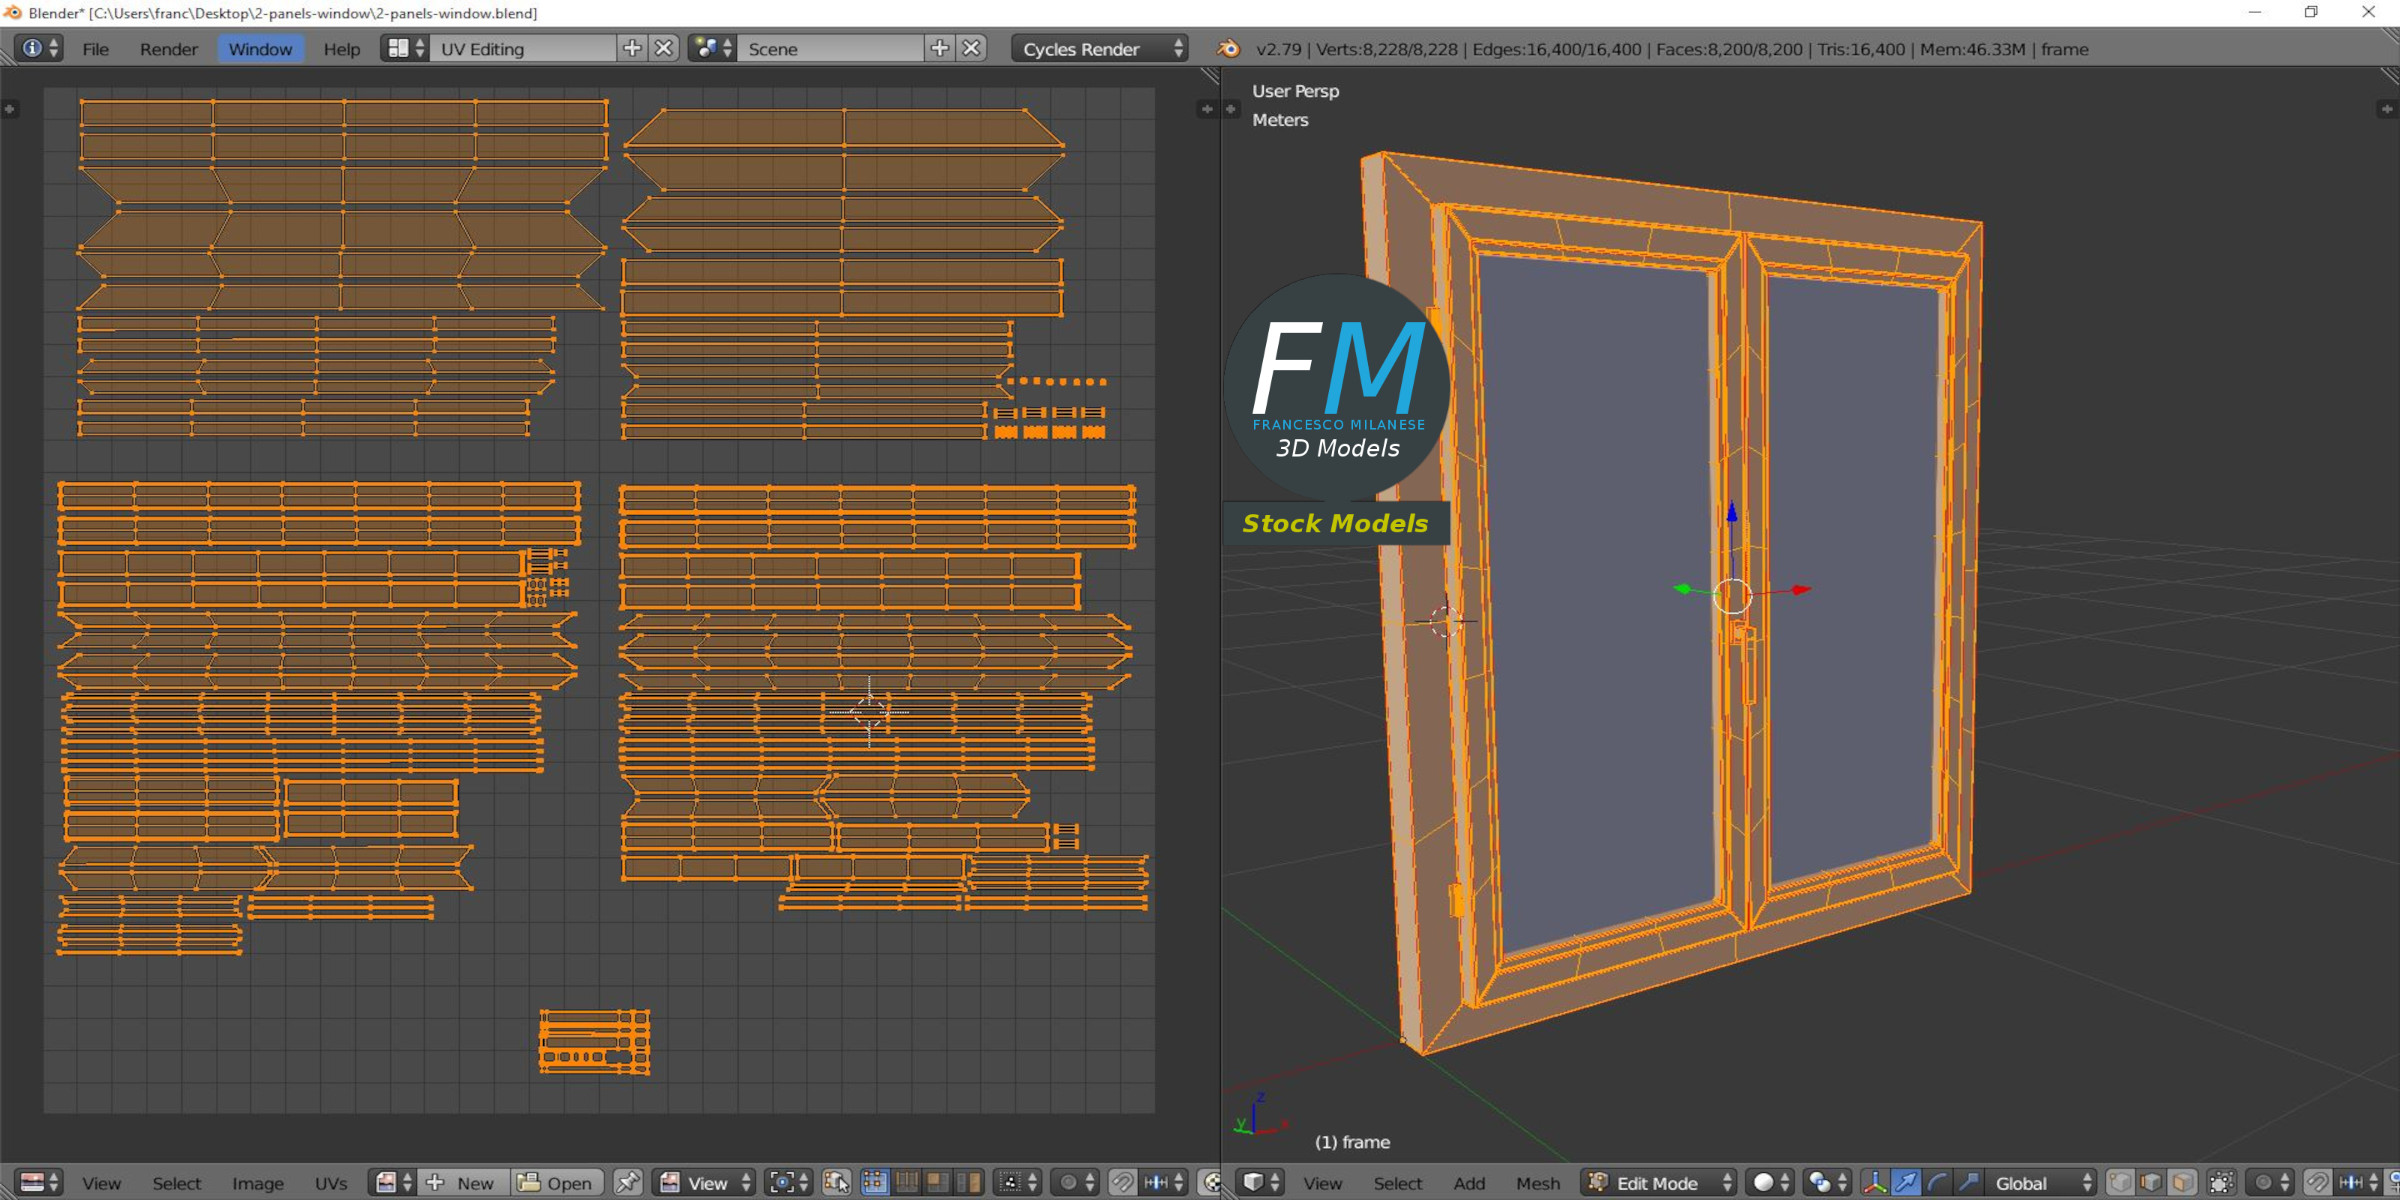Viewport: 2400px width, 1200px height.
Task: Click the rotate manipulator icon in the viewport header
Action: point(1936,1183)
